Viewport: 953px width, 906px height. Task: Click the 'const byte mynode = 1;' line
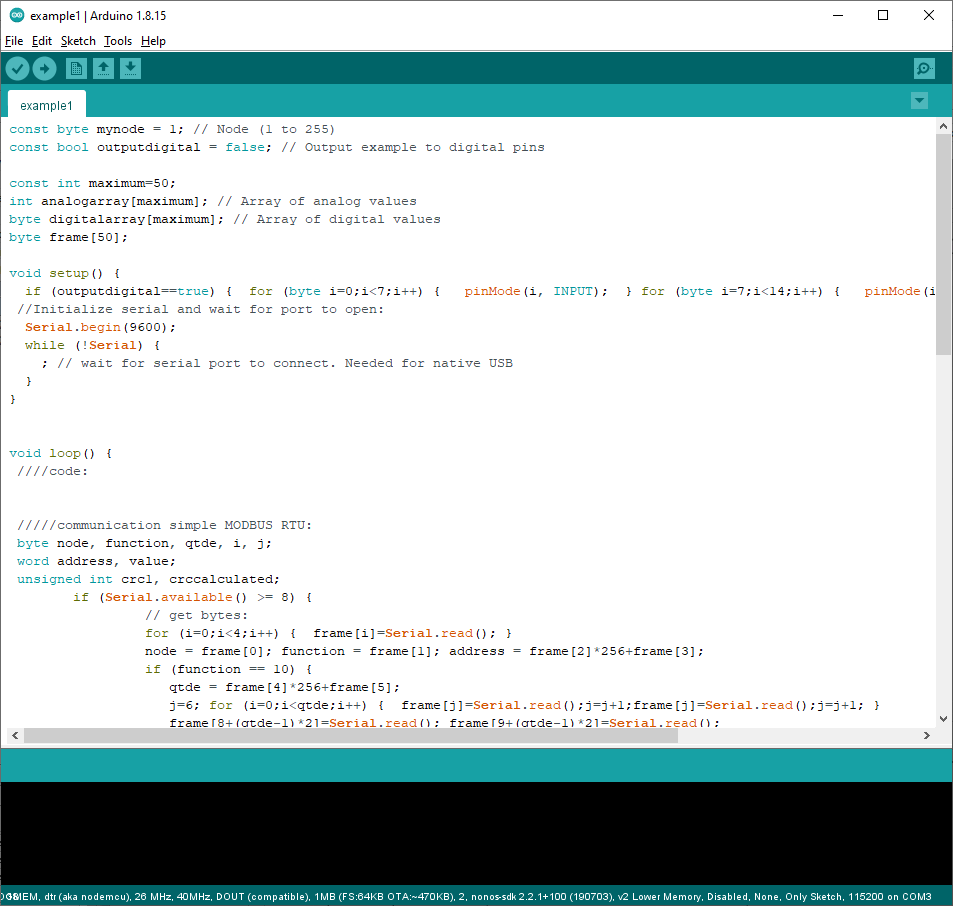click(x=172, y=129)
